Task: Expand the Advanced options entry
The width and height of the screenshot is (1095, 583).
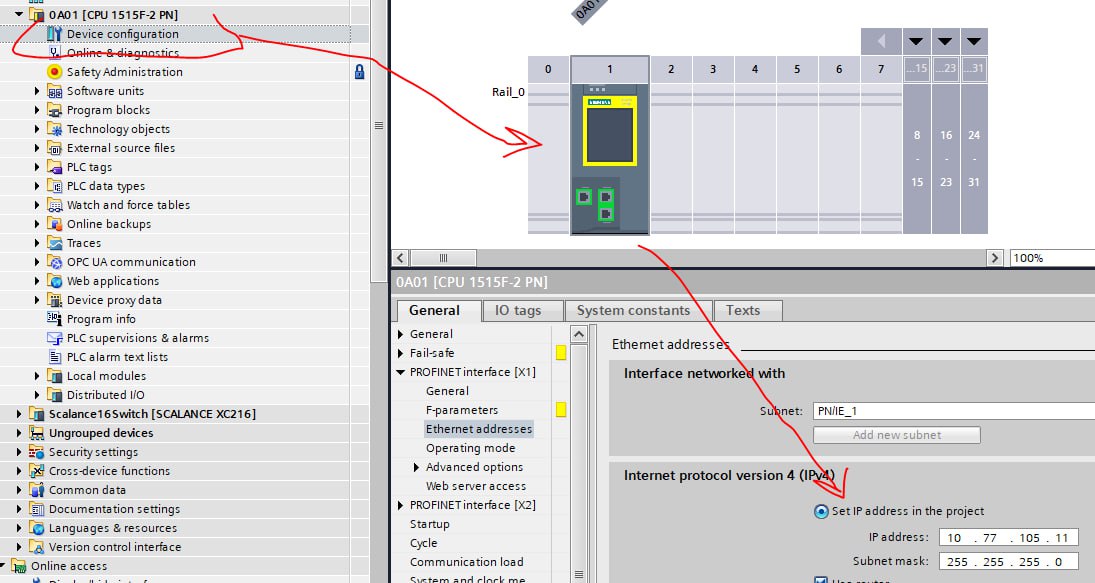Action: (416, 467)
